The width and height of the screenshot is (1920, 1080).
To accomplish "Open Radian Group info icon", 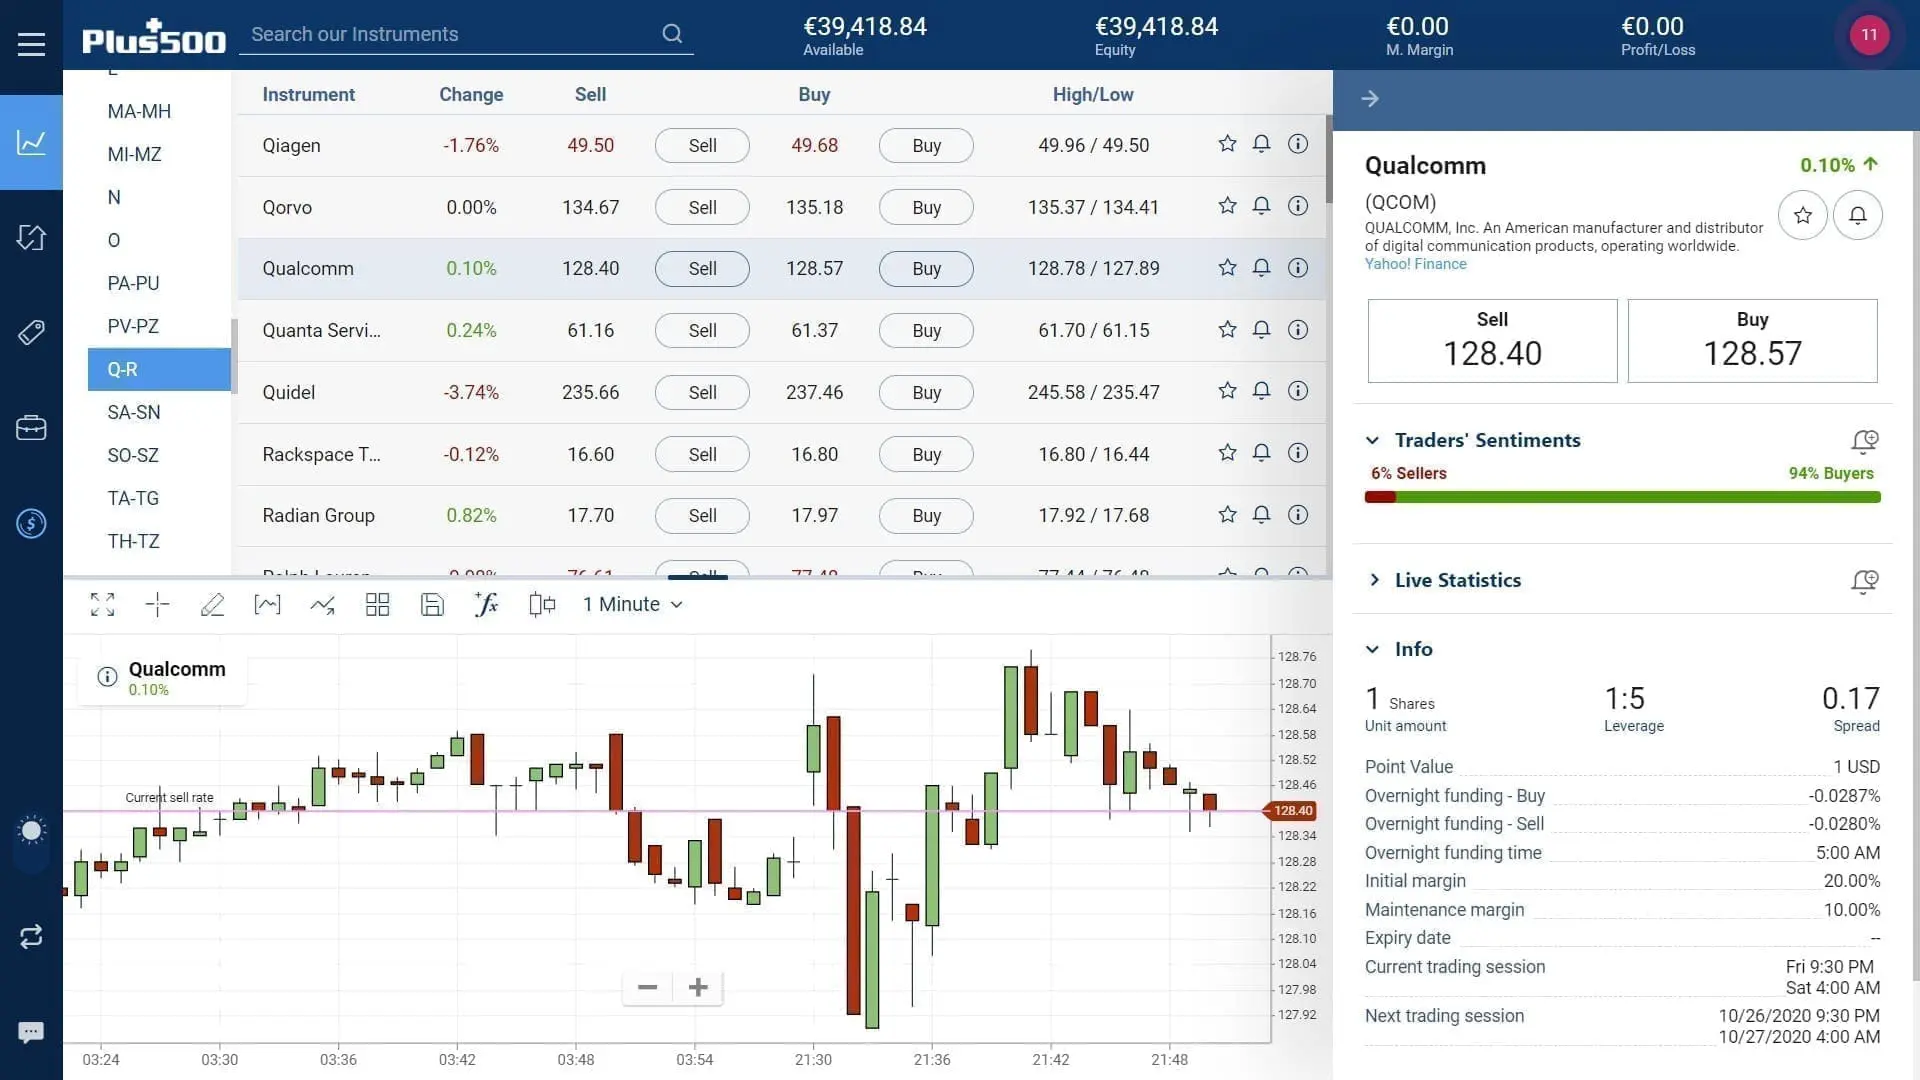I will [x=1298, y=515].
